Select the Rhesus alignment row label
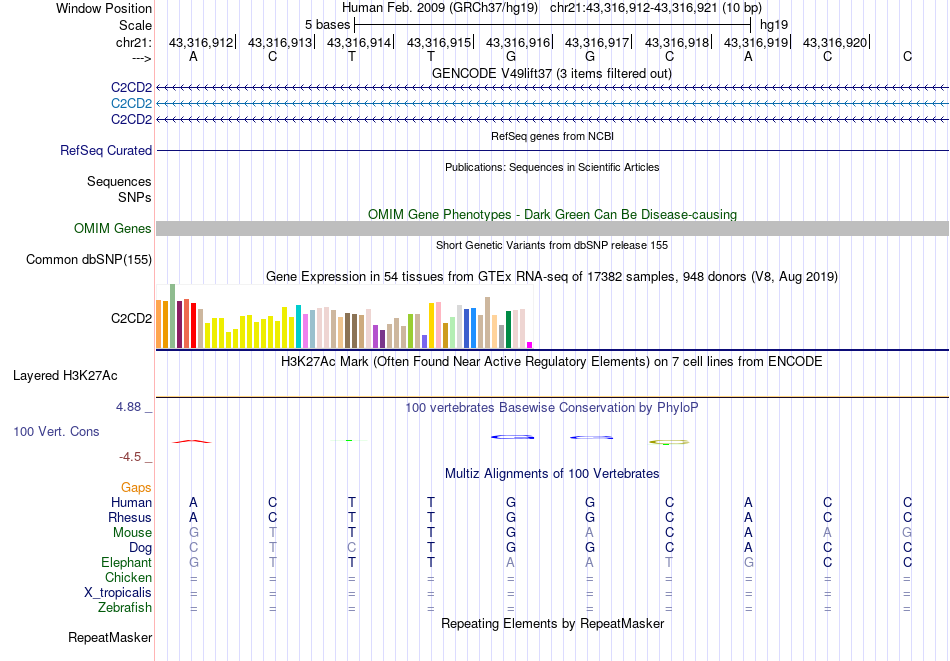 [130, 517]
